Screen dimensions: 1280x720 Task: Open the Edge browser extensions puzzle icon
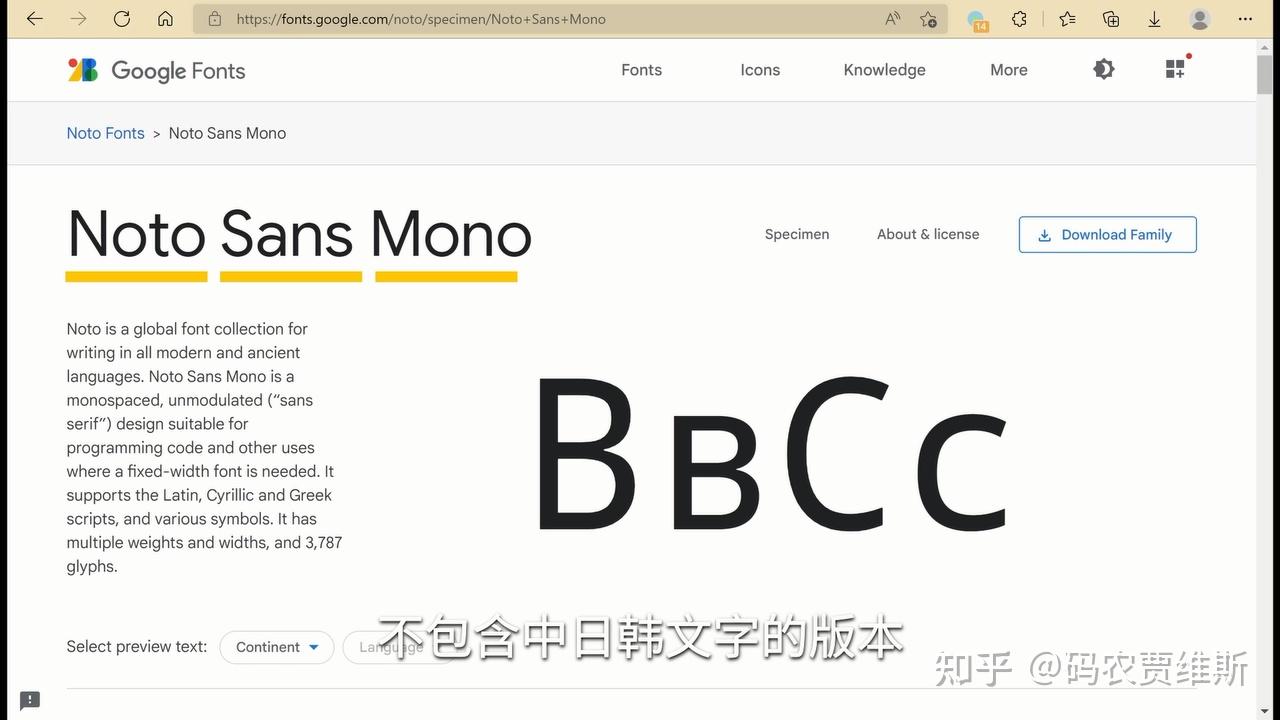[1019, 19]
